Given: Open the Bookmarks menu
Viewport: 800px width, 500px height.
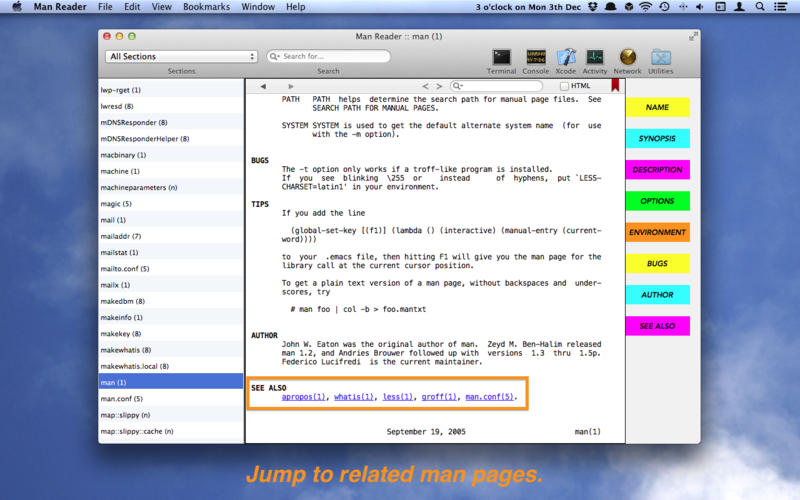Looking at the screenshot, I should click(x=206, y=7).
